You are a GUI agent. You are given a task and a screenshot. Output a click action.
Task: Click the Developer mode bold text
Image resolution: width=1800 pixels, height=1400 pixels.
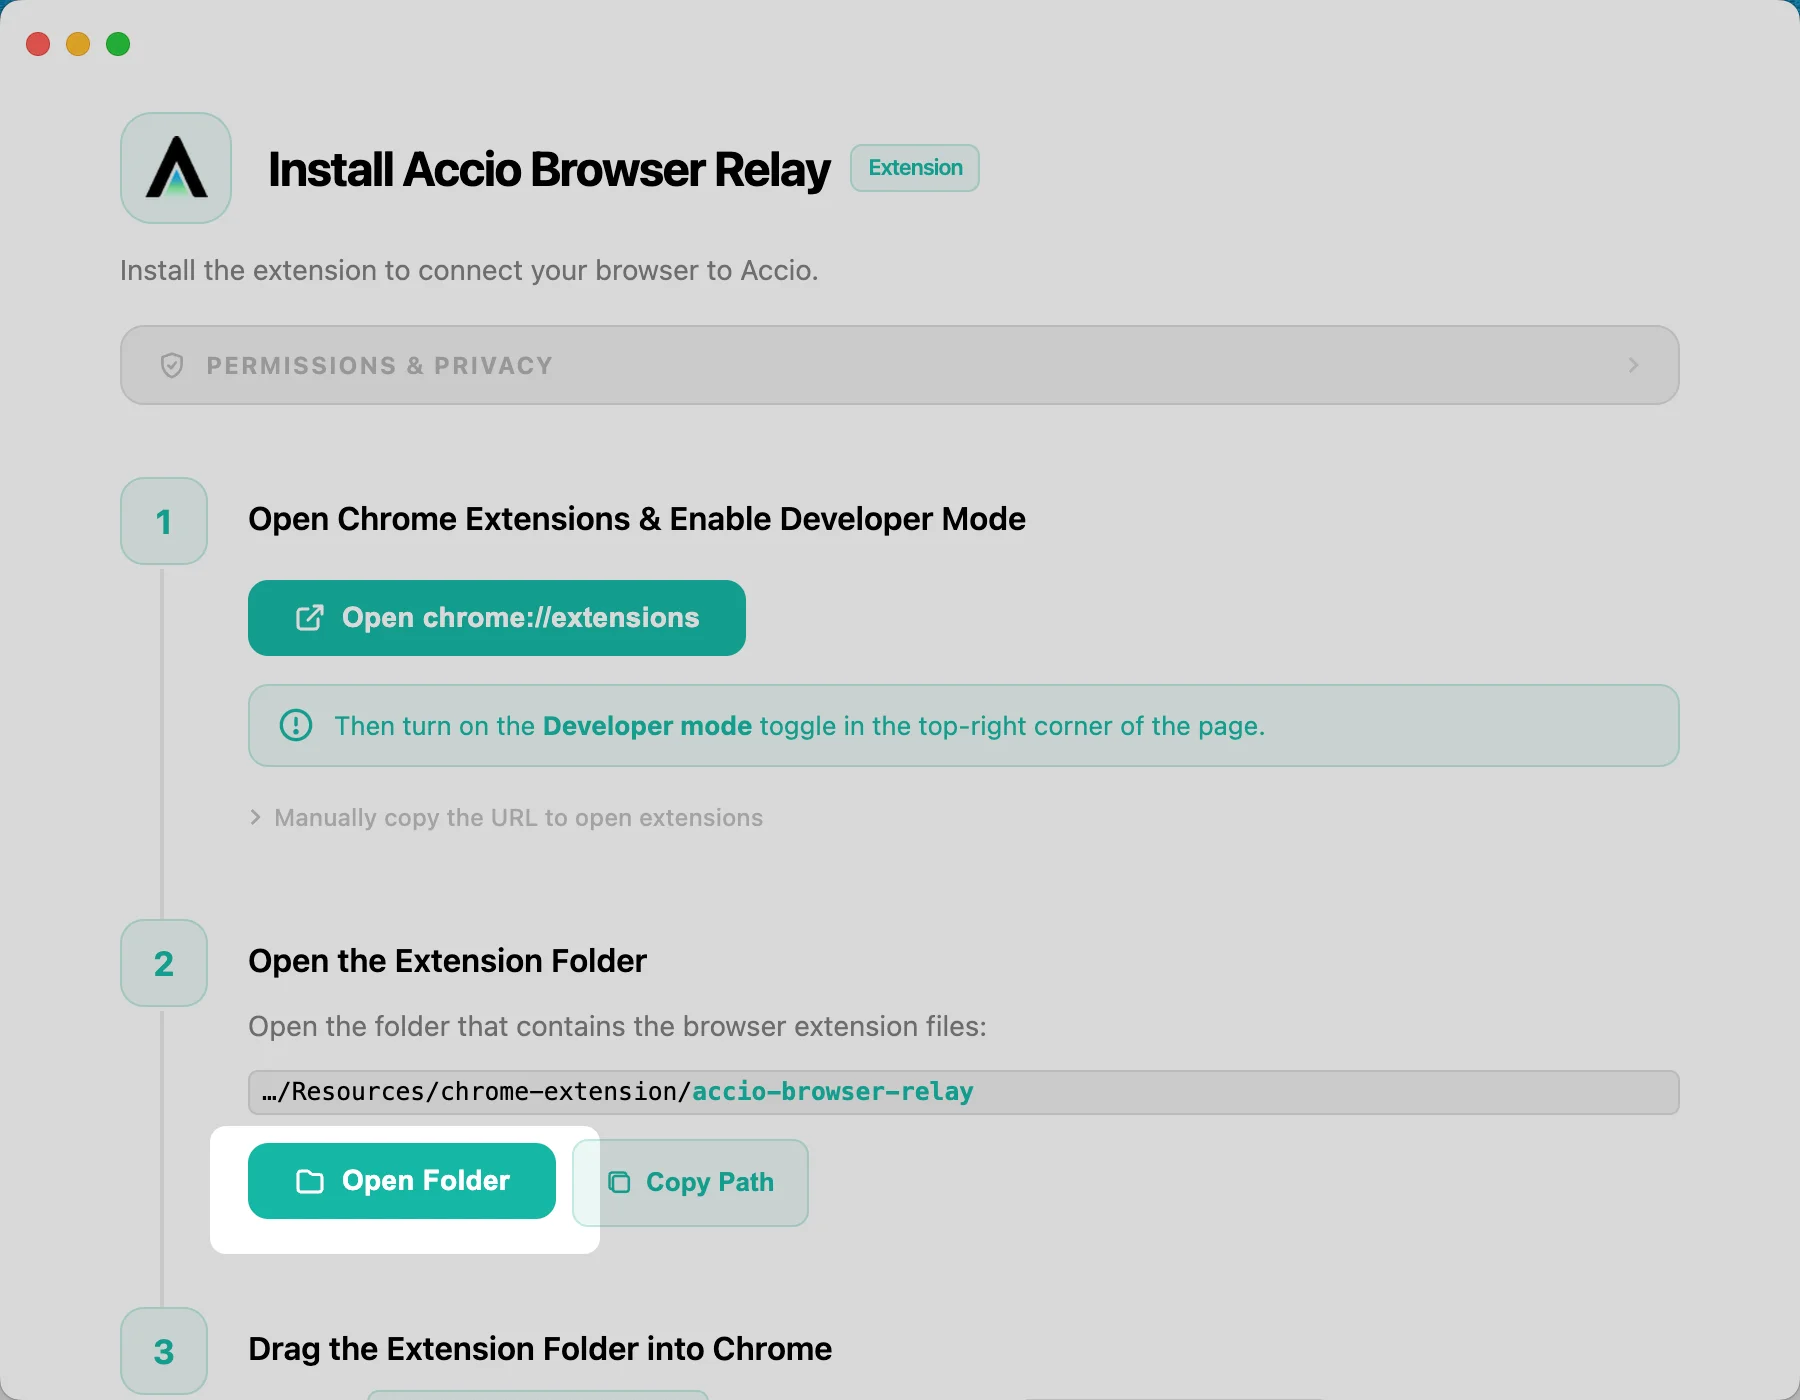click(x=647, y=726)
